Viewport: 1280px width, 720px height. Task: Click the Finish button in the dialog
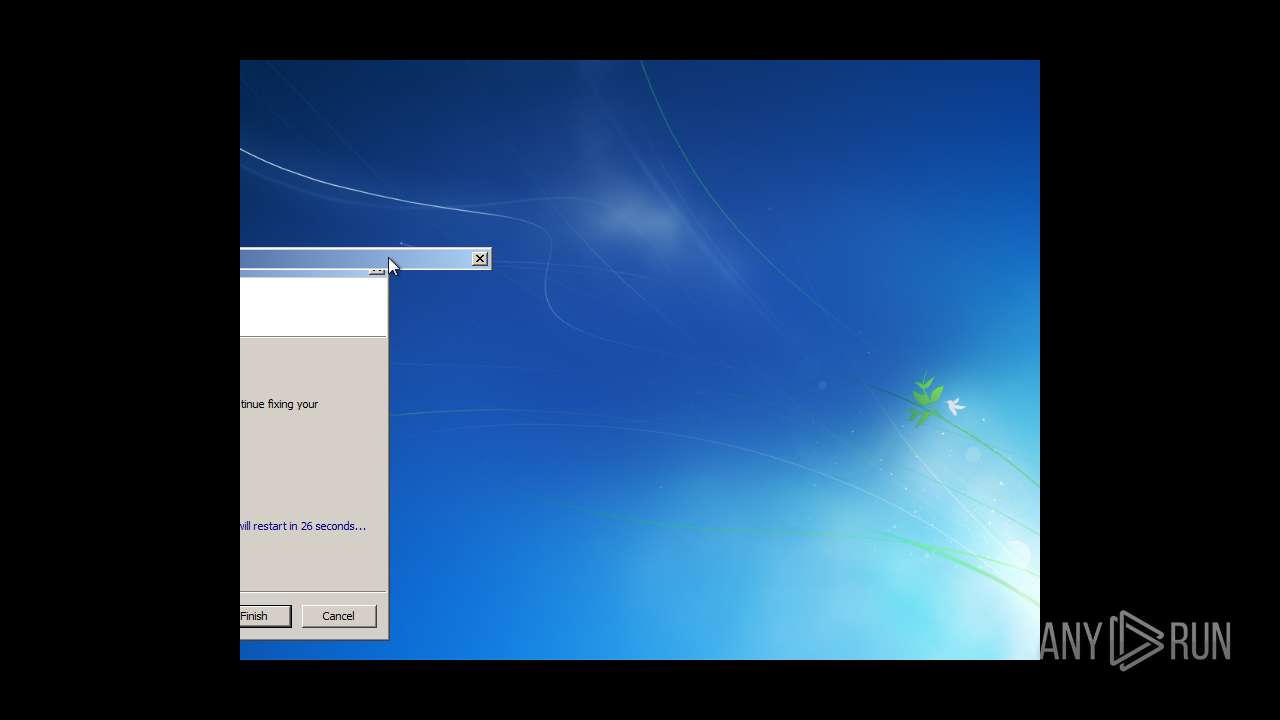[x=265, y=616]
